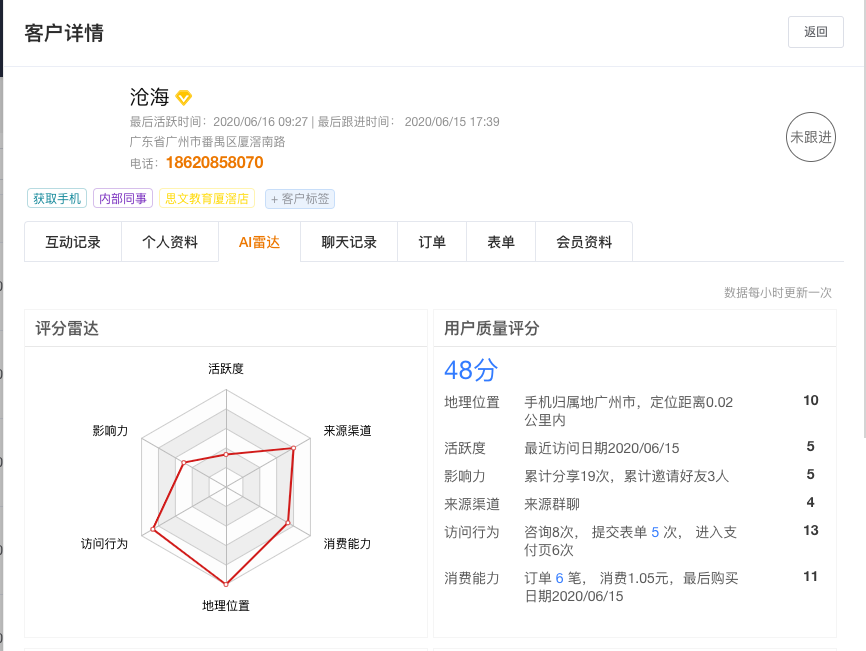Open the 个人资料 tab
Image resolution: width=866 pixels, height=651 pixels.
point(170,242)
